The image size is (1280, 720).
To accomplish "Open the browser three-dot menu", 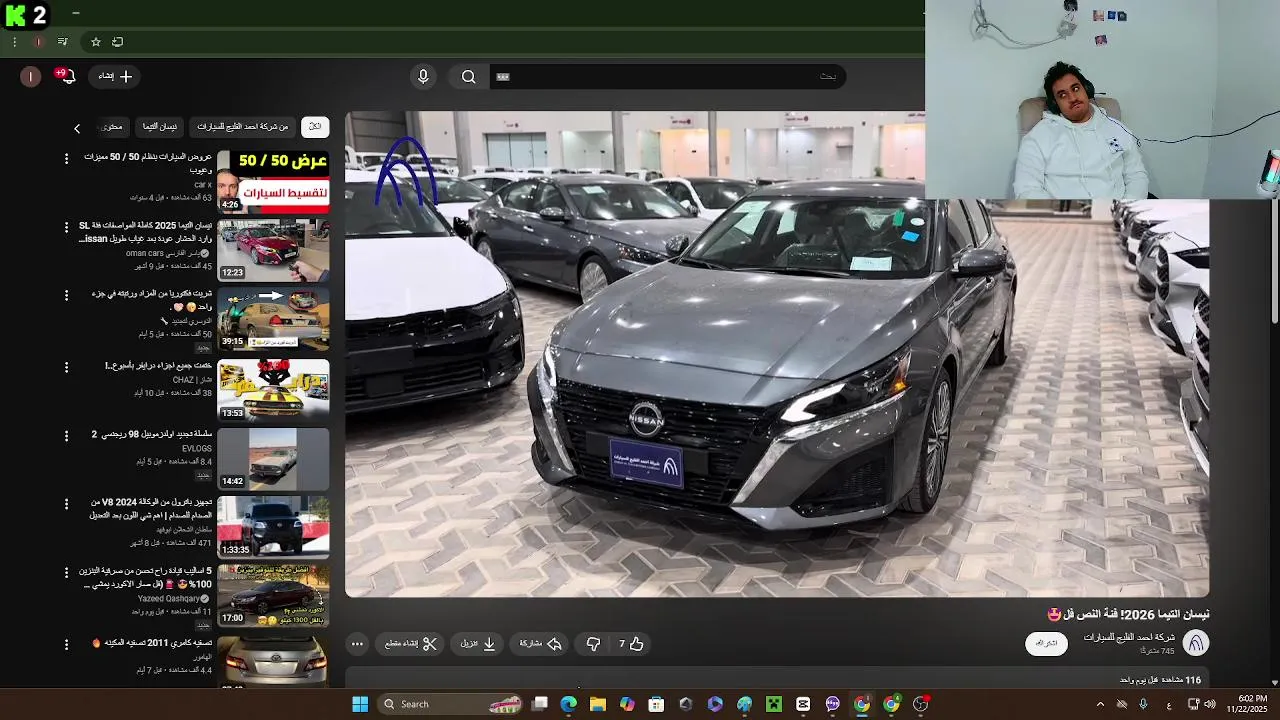I will 14,42.
